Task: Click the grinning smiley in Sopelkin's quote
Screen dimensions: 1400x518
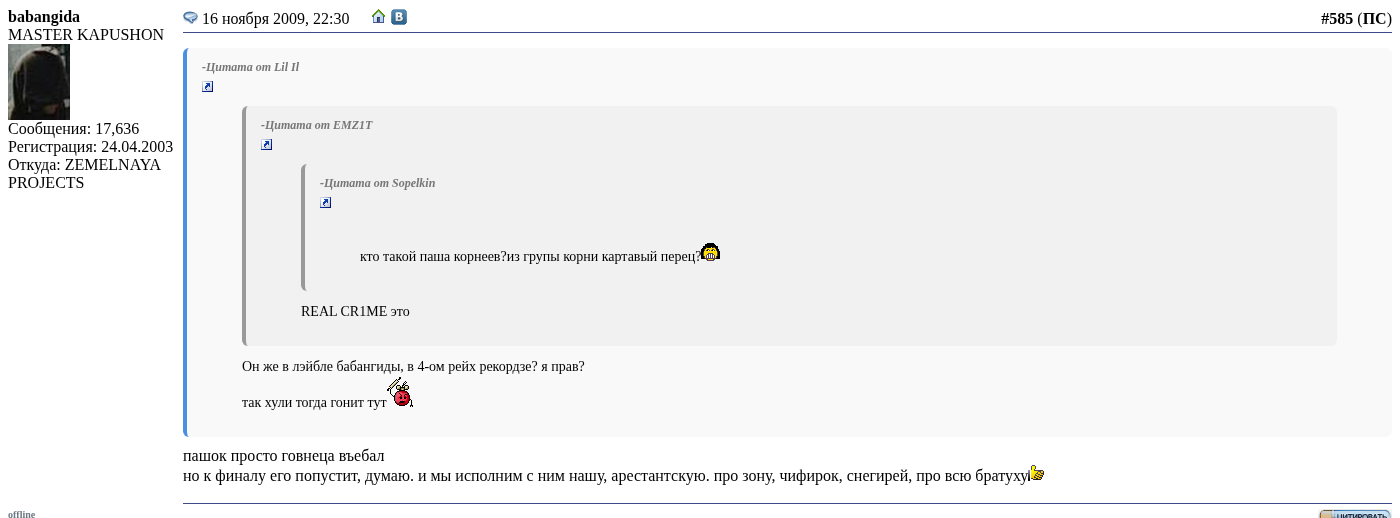Action: click(x=710, y=252)
